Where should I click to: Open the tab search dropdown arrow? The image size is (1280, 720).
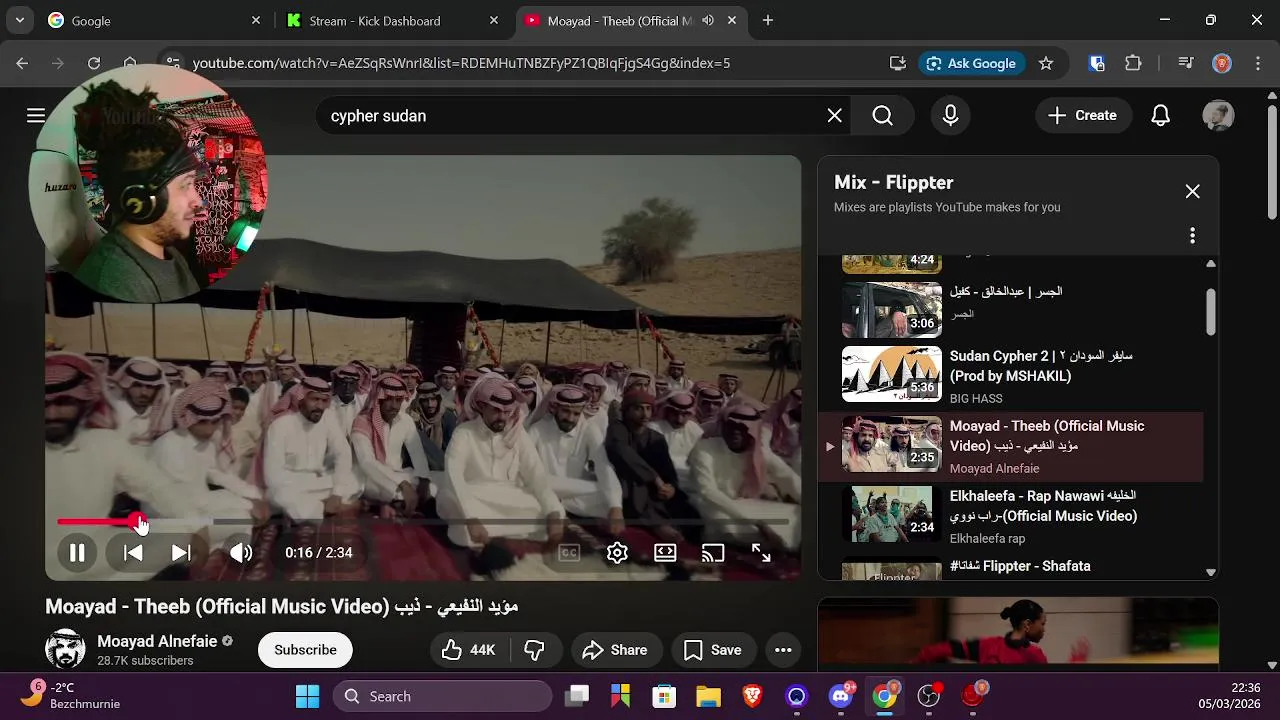pyautogui.click(x=19, y=20)
